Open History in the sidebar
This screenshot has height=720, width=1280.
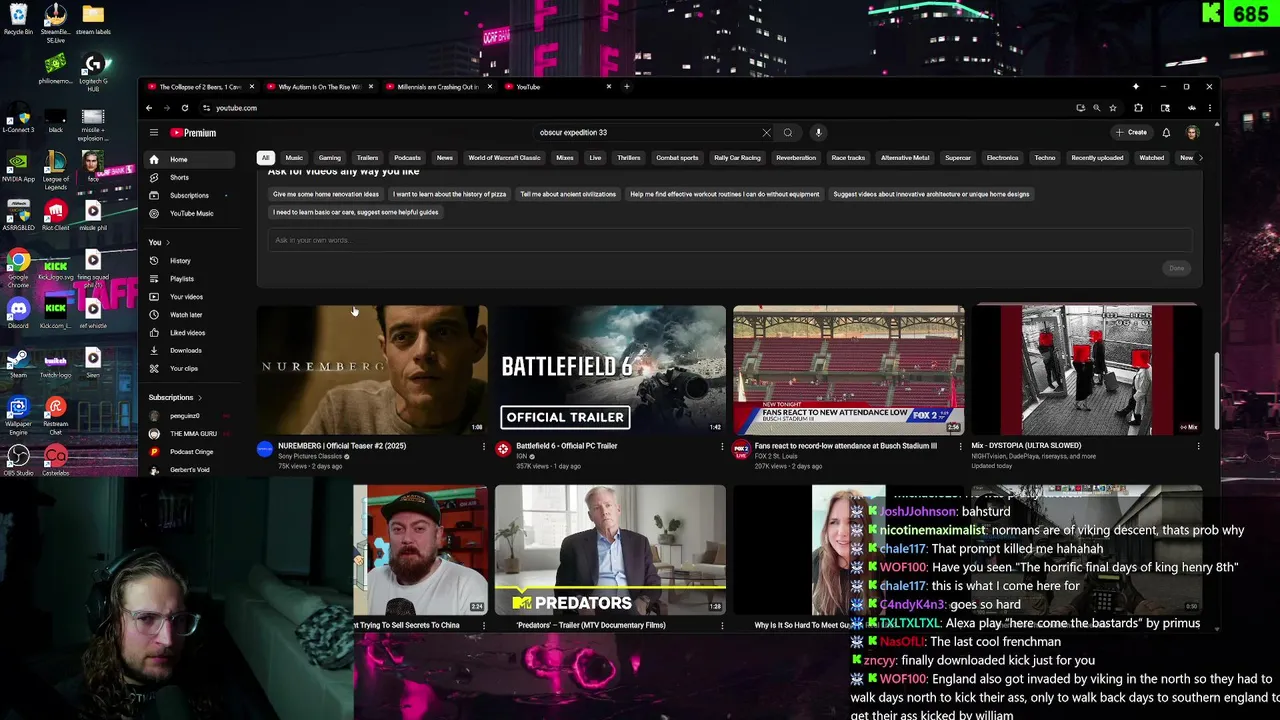coord(190,260)
